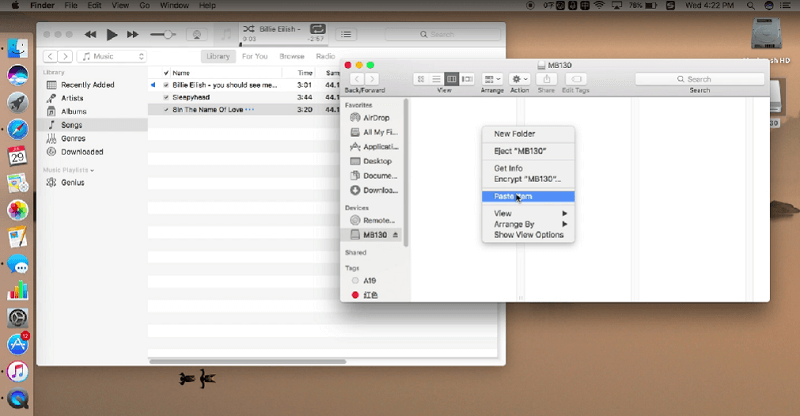Uncheck the Sleepyhead song checkbox
Image resolution: width=800 pixels, height=416 pixels.
pos(166,97)
